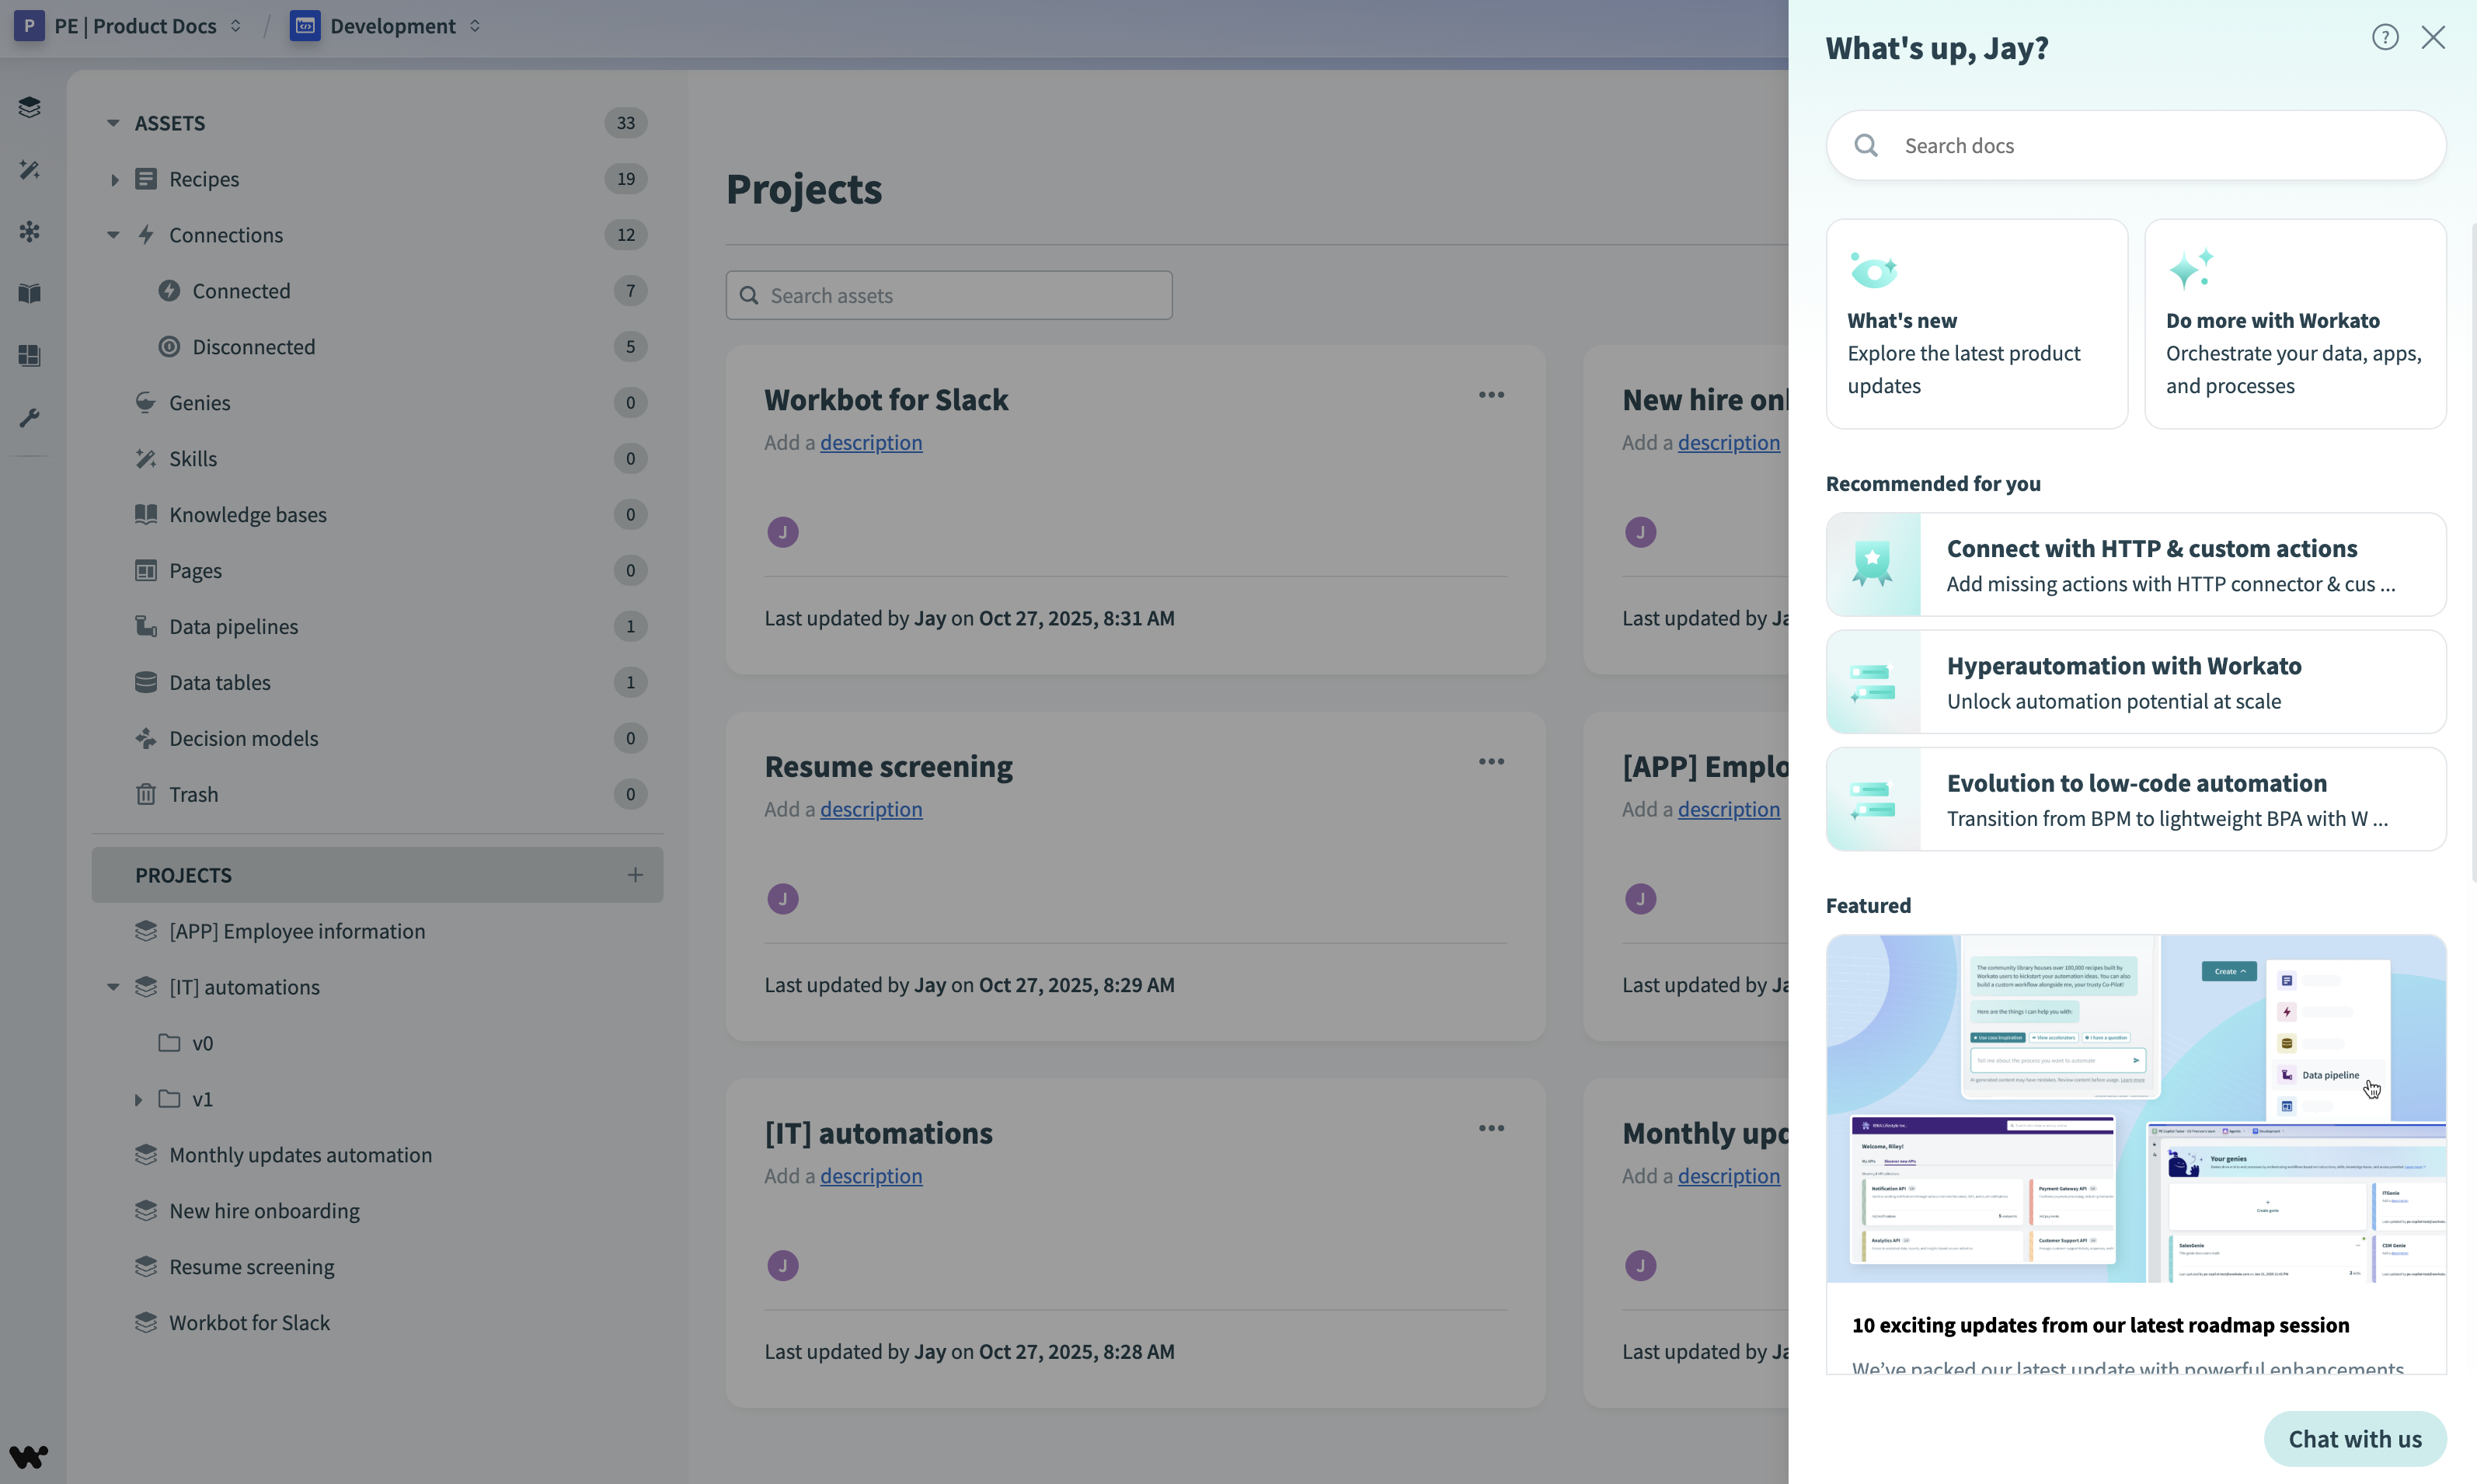Expand the v1 folder
Viewport: 2477px width, 1484px height.
(138, 1099)
